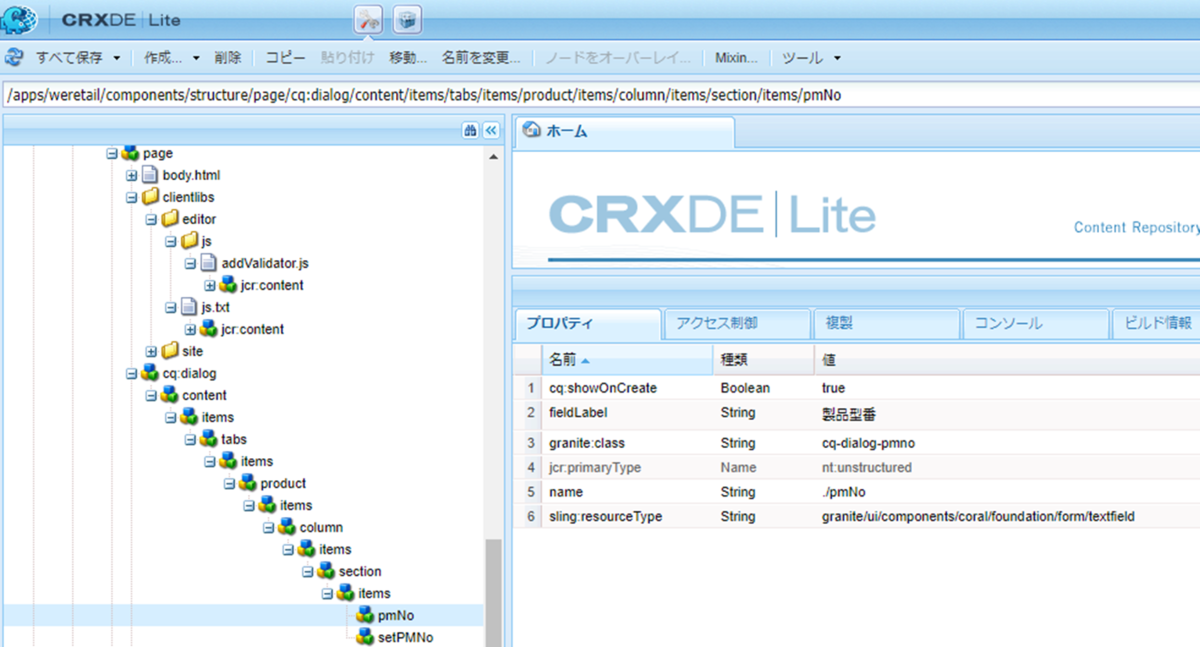Click the home icon on ホーム tab

click(x=532, y=131)
